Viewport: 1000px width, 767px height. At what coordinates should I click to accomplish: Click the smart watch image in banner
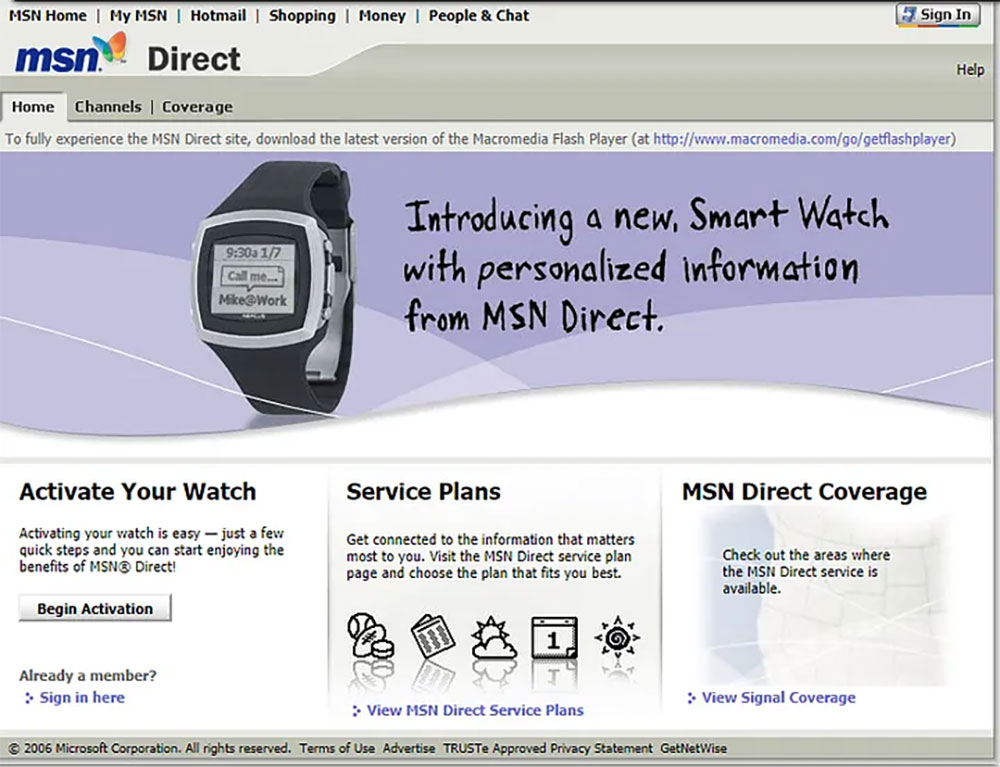273,288
